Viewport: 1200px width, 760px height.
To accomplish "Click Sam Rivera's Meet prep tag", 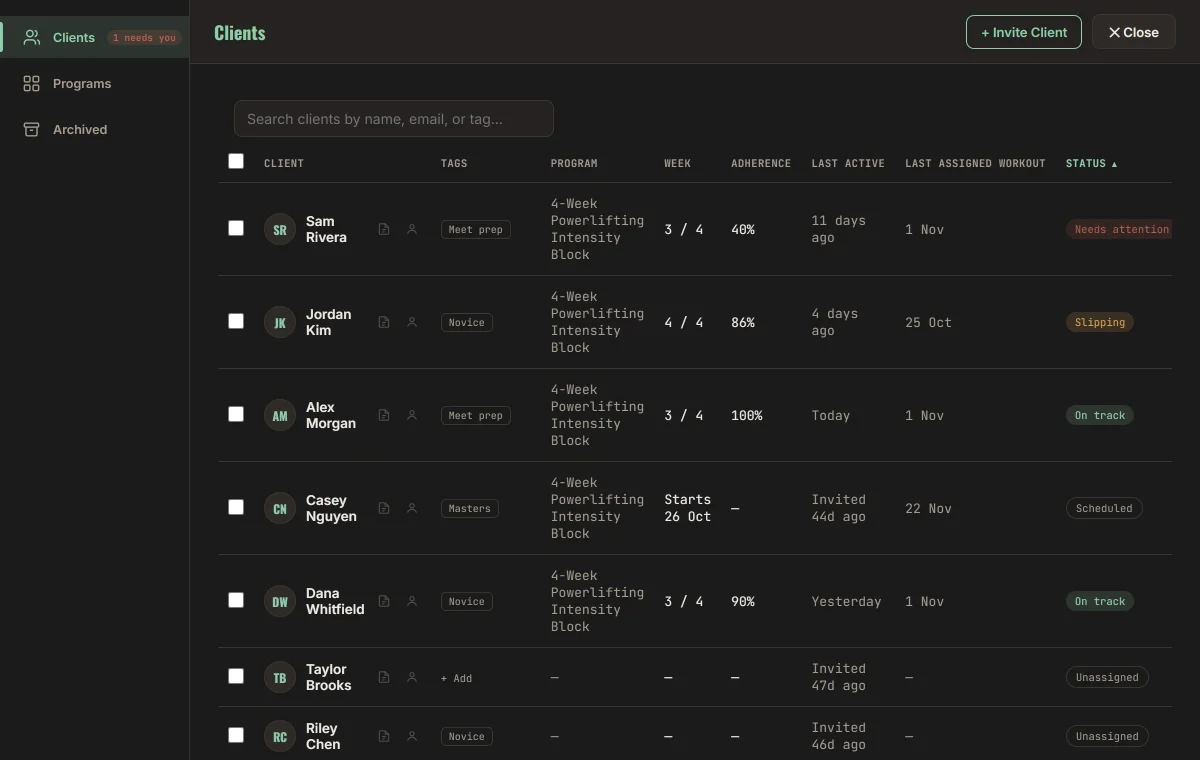I will pos(476,229).
